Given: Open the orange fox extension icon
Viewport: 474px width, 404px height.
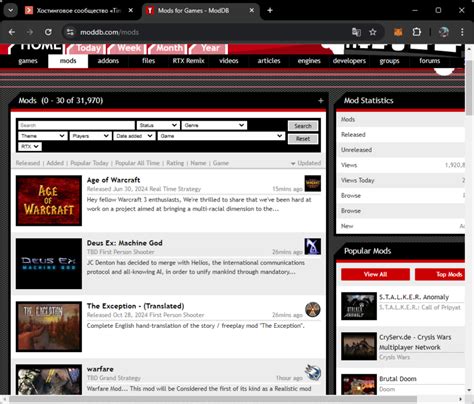Looking at the screenshot, I should pos(398,32).
